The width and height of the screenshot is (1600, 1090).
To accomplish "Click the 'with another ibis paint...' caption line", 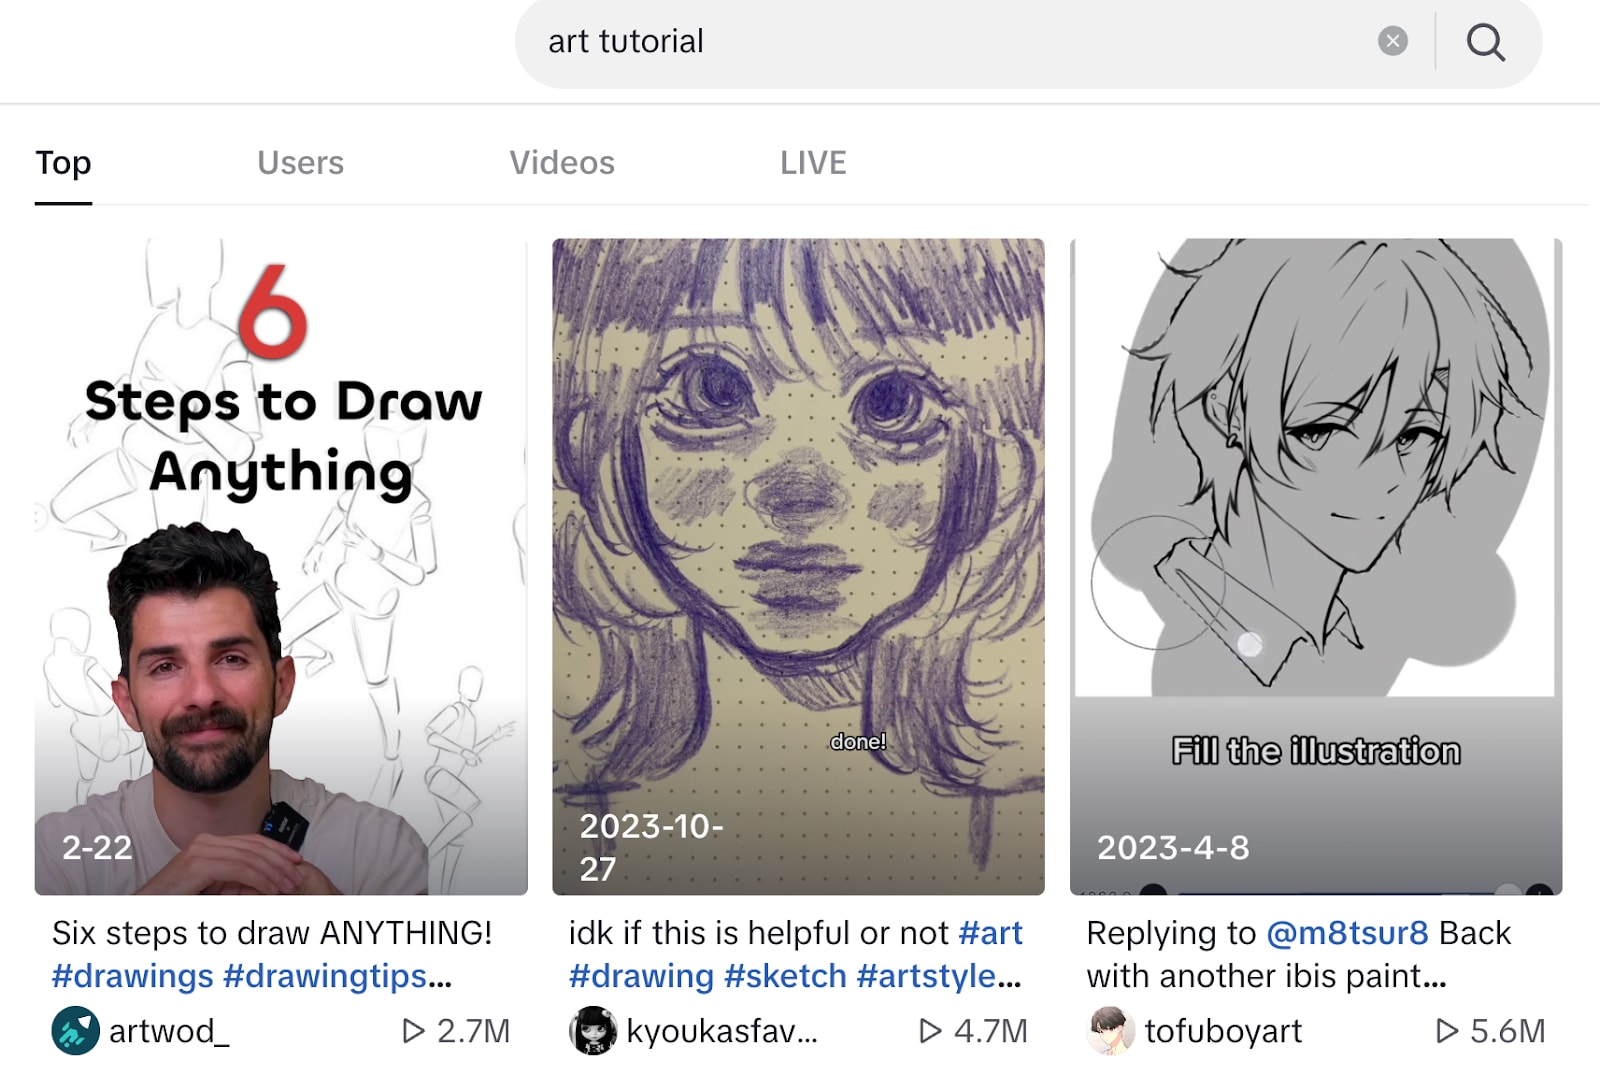I will click(x=1266, y=976).
